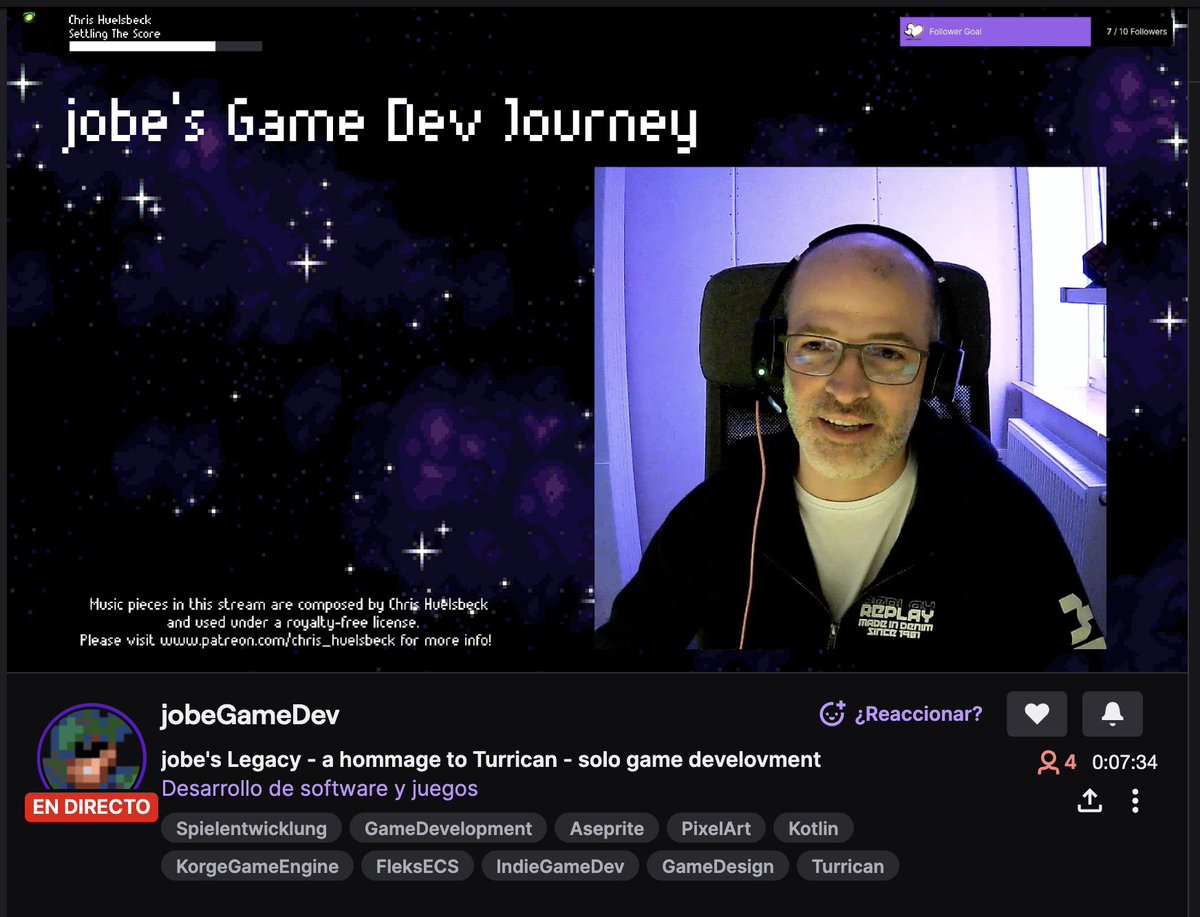Select the Kotlin tag
The image size is (1200, 917).
click(x=813, y=829)
